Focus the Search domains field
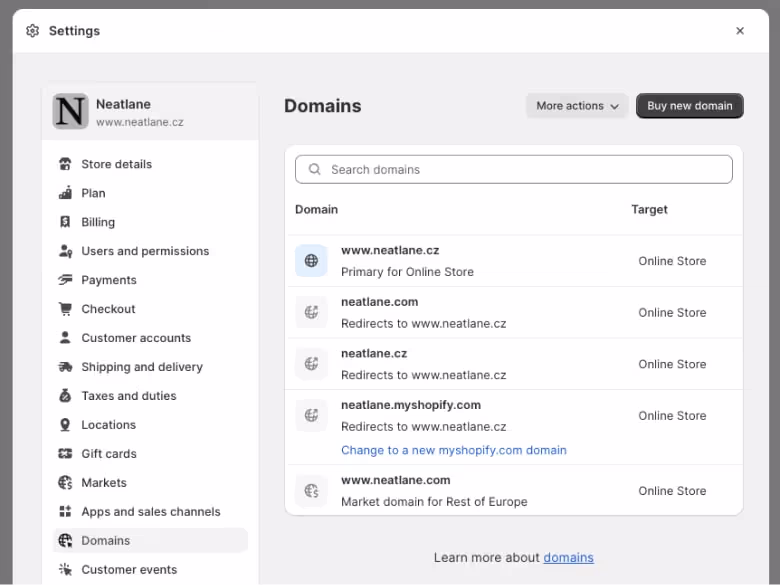This screenshot has width=780, height=585. pyautogui.click(x=513, y=170)
